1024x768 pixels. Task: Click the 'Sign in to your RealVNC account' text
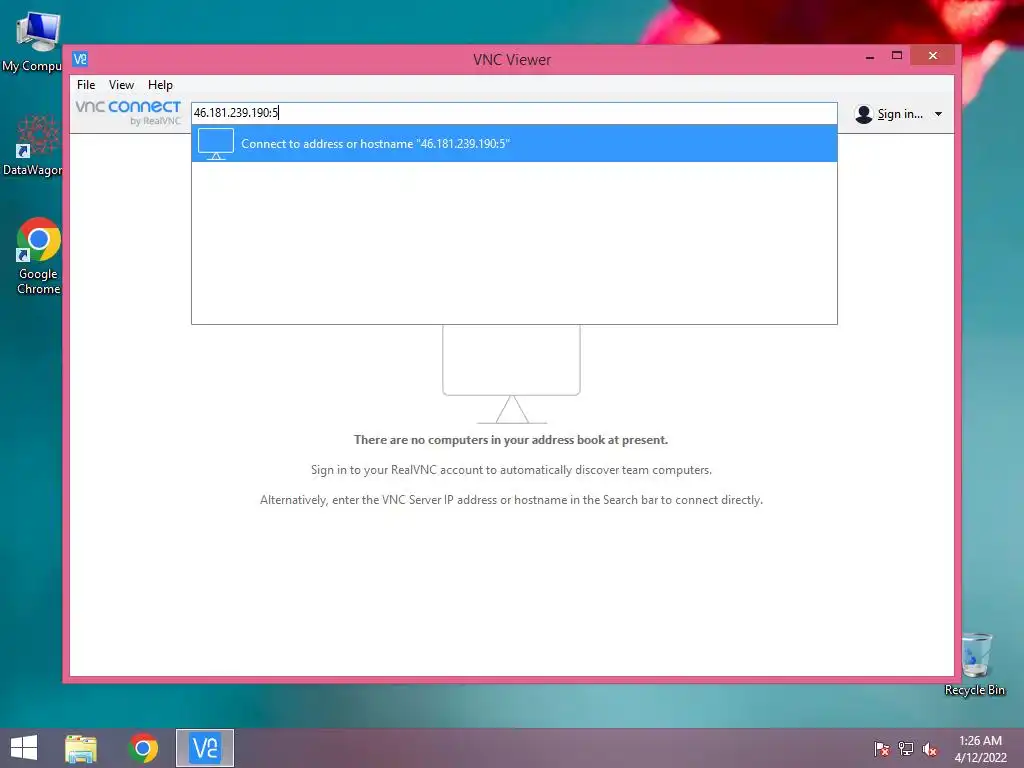(511, 470)
